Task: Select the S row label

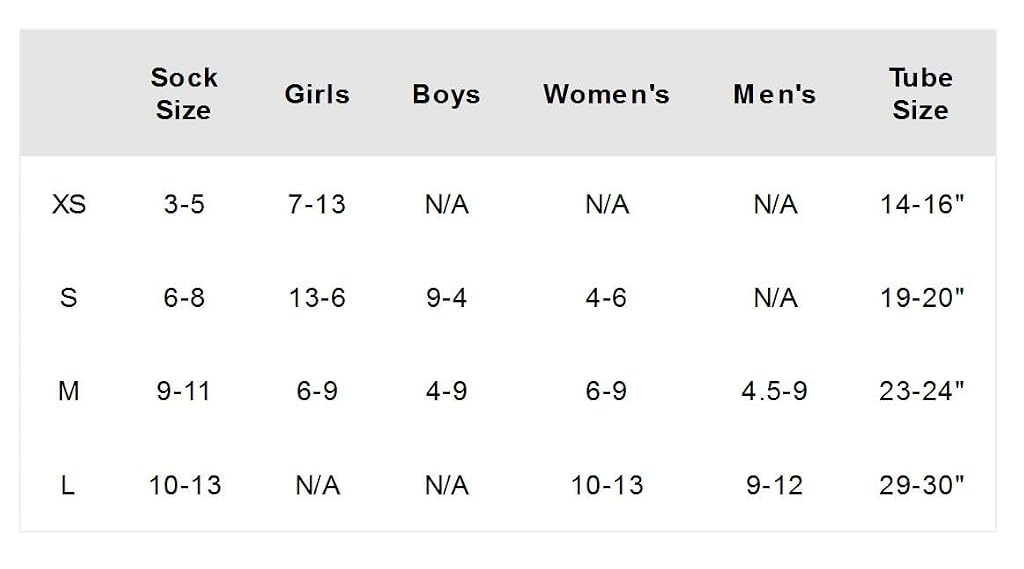Action: point(69,298)
